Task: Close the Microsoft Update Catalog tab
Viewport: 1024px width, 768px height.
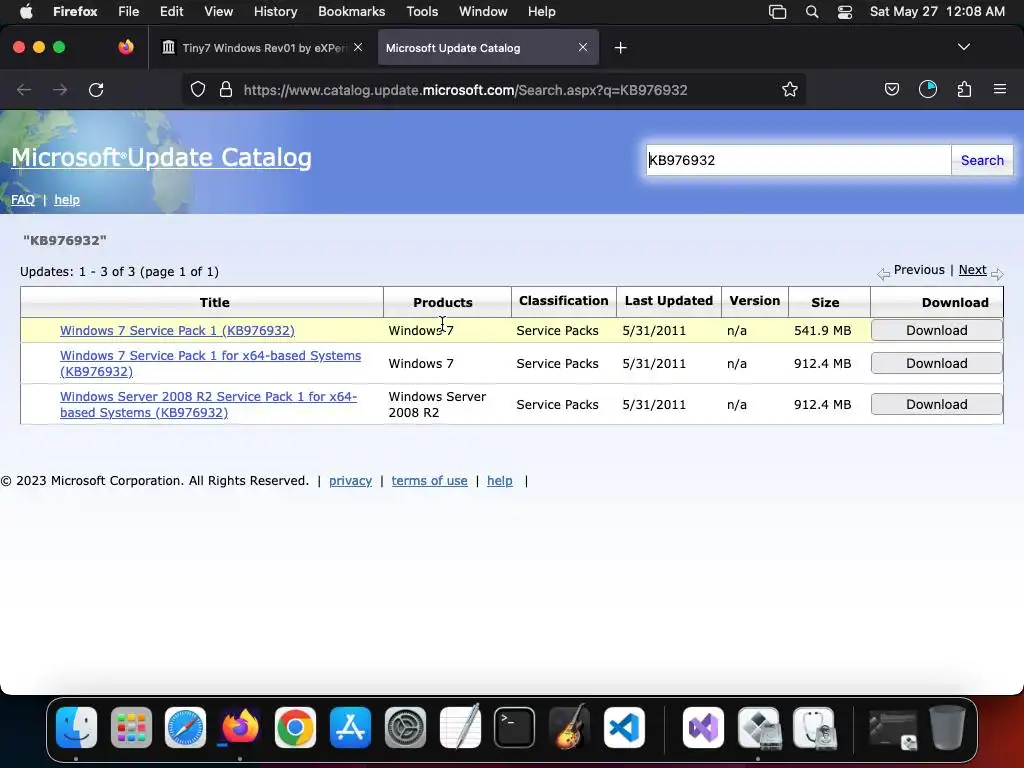Action: [583, 47]
